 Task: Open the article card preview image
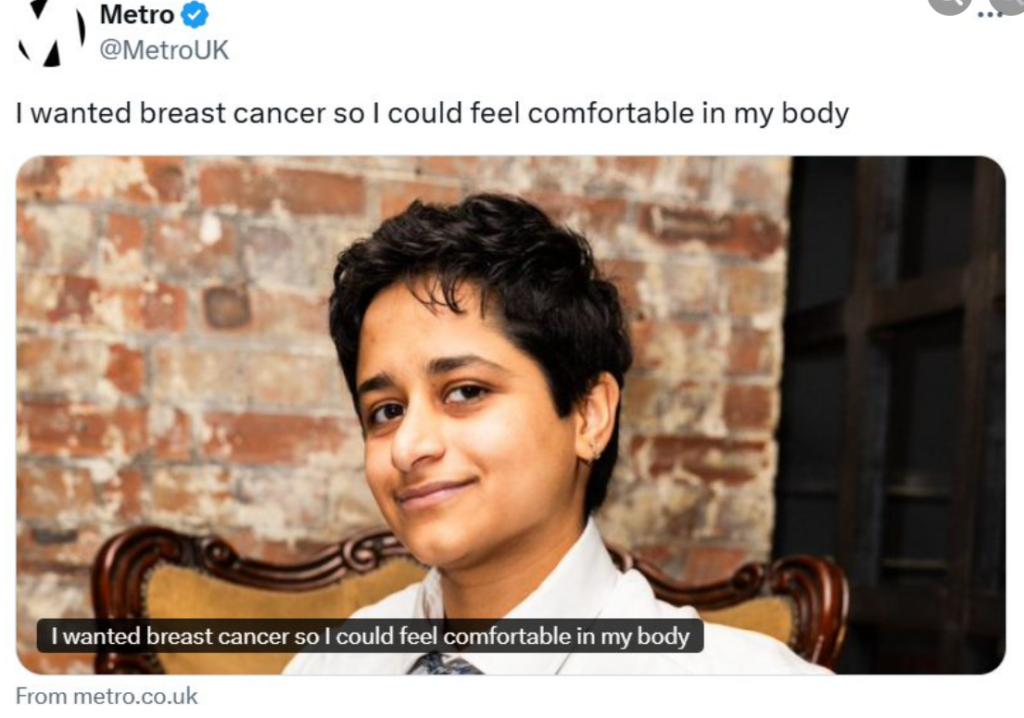coord(511,415)
